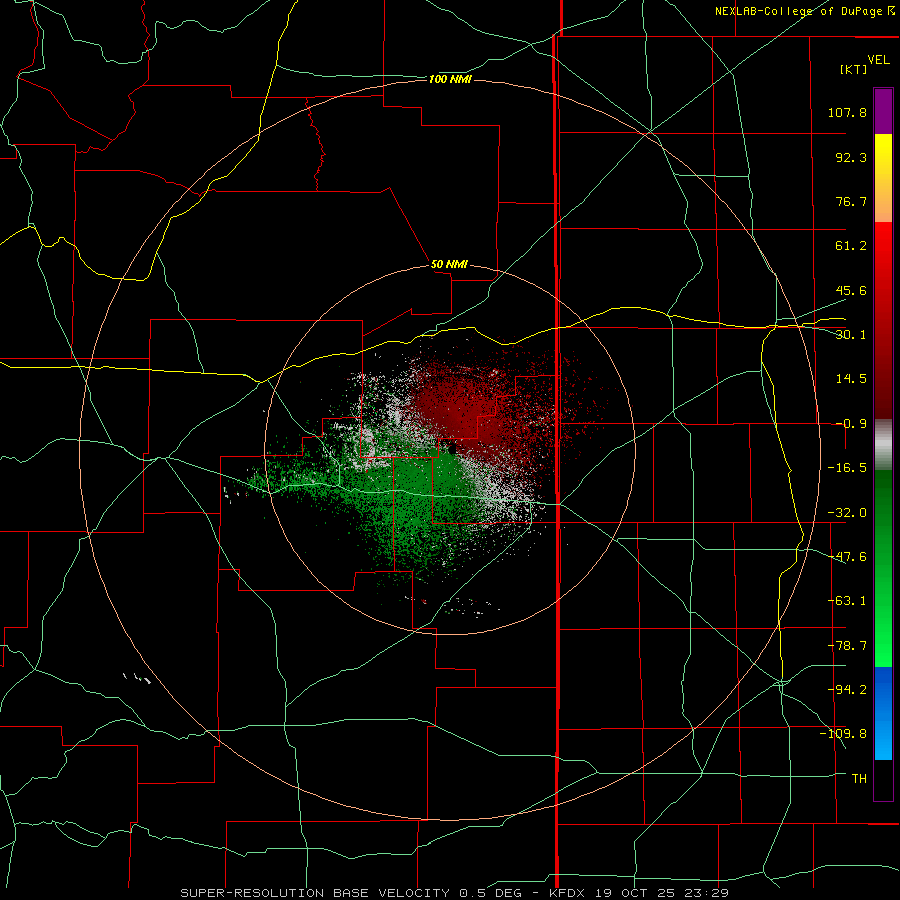Select the 14.5 scale value
Viewport: 900px width, 900px height.
tap(851, 379)
